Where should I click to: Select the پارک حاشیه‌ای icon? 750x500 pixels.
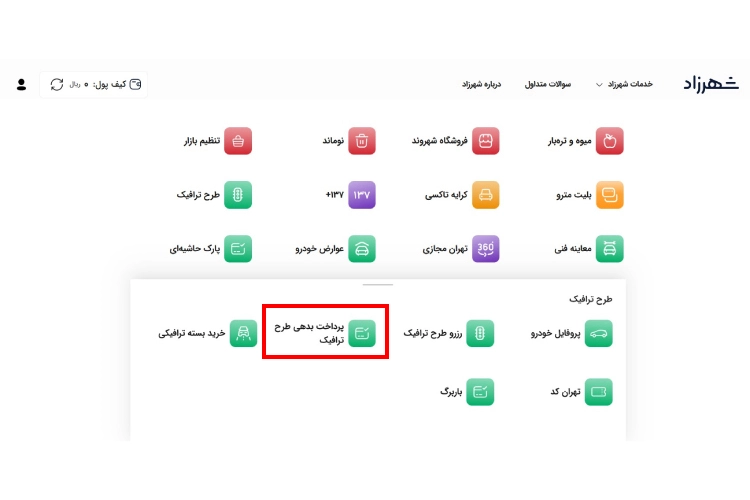coord(238,248)
